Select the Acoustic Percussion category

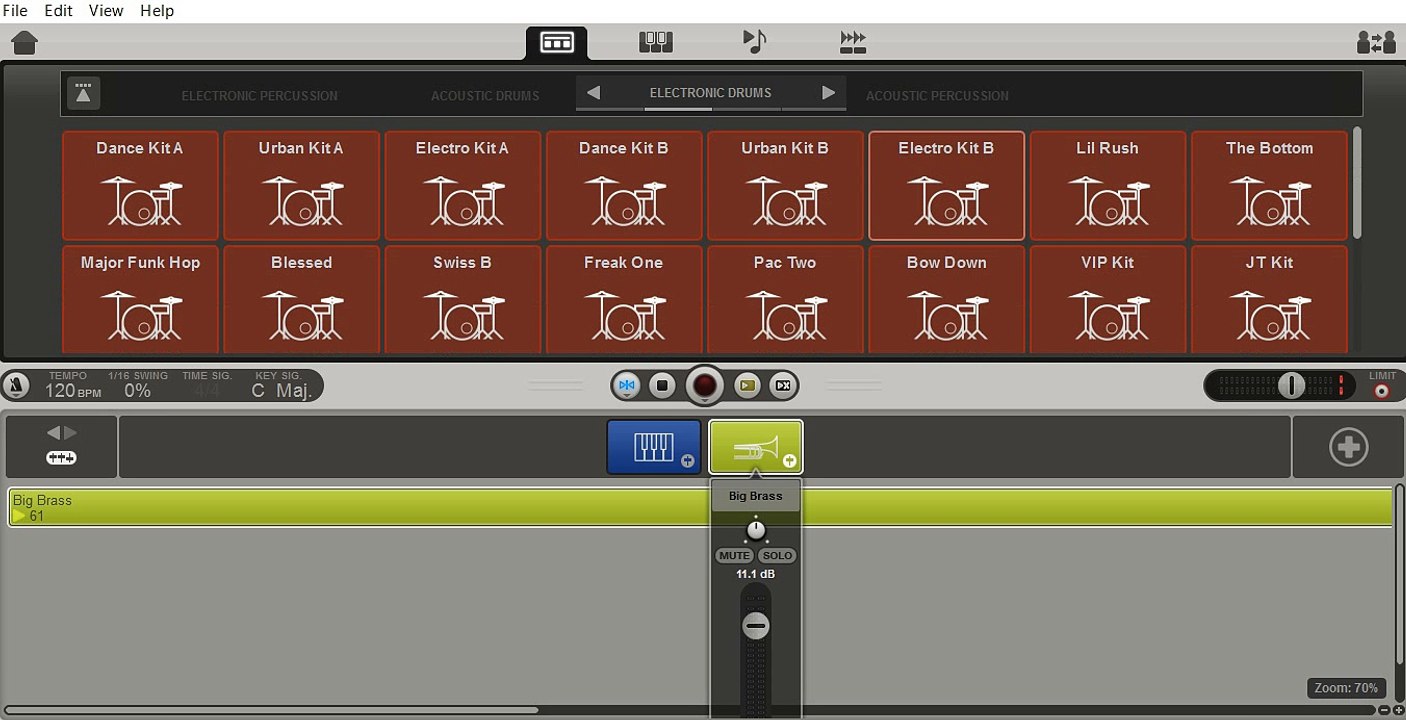937,96
